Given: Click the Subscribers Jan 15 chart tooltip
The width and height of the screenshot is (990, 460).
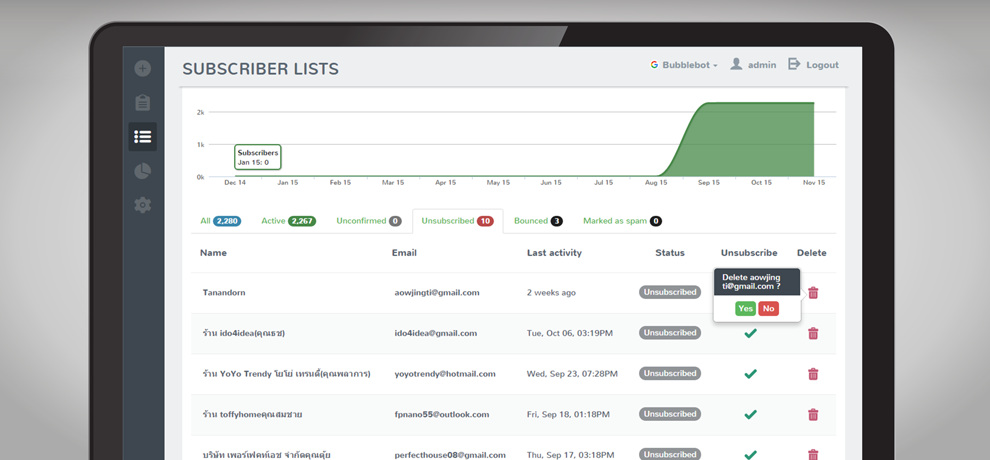Looking at the screenshot, I should click(258, 157).
